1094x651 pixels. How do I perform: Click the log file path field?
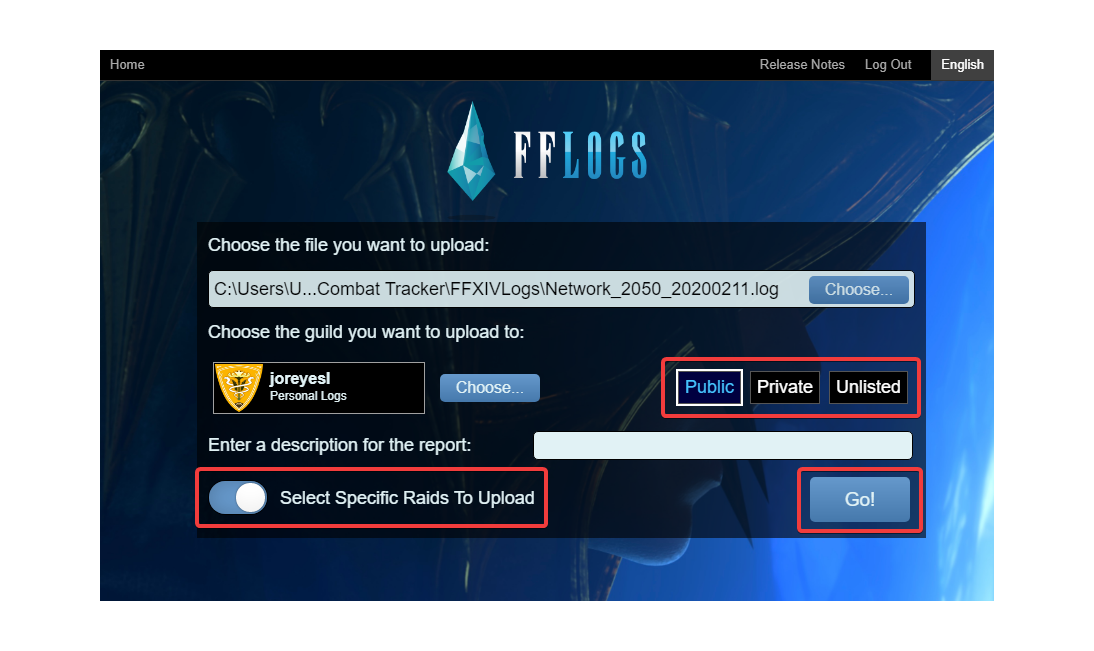pyautogui.click(x=508, y=290)
